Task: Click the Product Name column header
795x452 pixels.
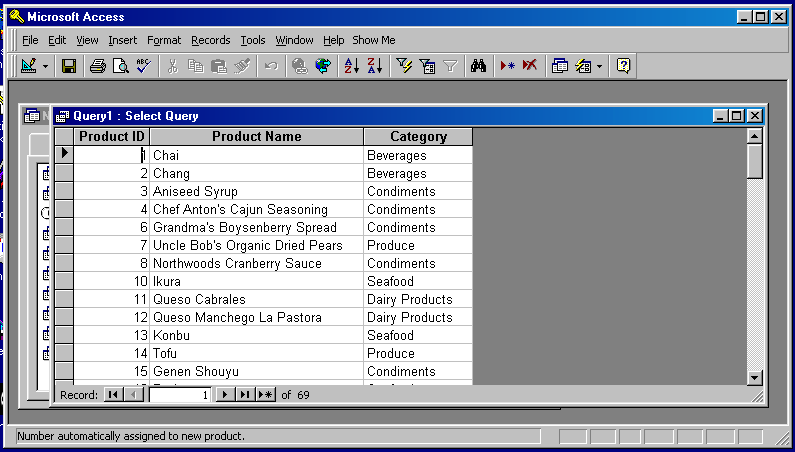Action: pyautogui.click(x=256, y=137)
